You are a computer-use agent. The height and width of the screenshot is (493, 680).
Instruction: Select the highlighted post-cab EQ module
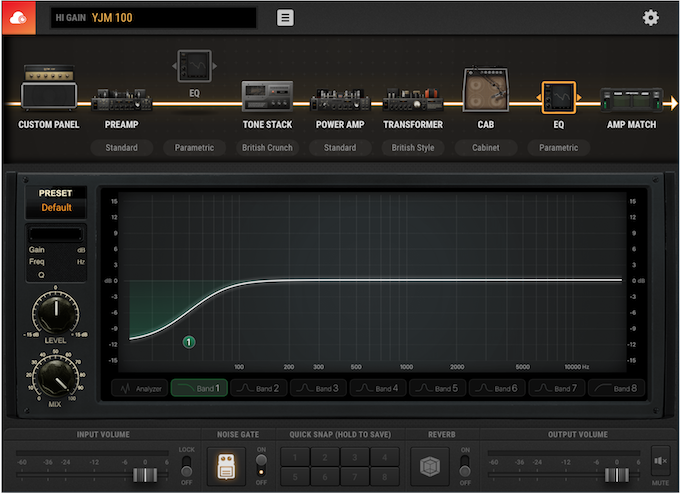tap(559, 98)
